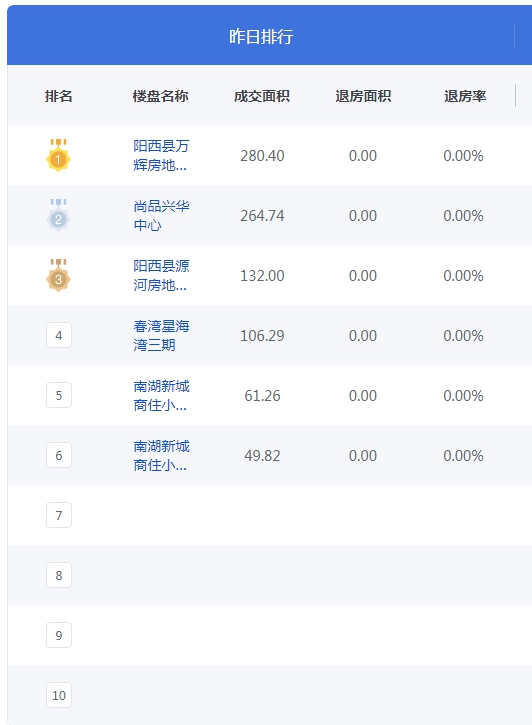Click the gold rank 1 medal icon
Screen dimensions: 532x725
[58, 155]
